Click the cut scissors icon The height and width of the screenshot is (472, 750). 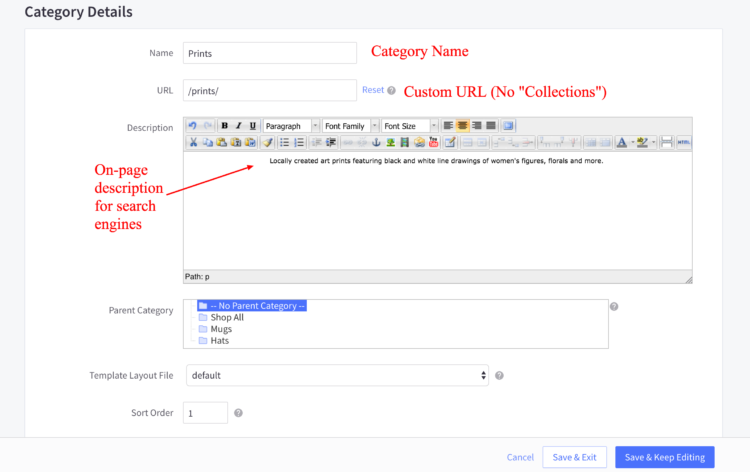click(193, 142)
